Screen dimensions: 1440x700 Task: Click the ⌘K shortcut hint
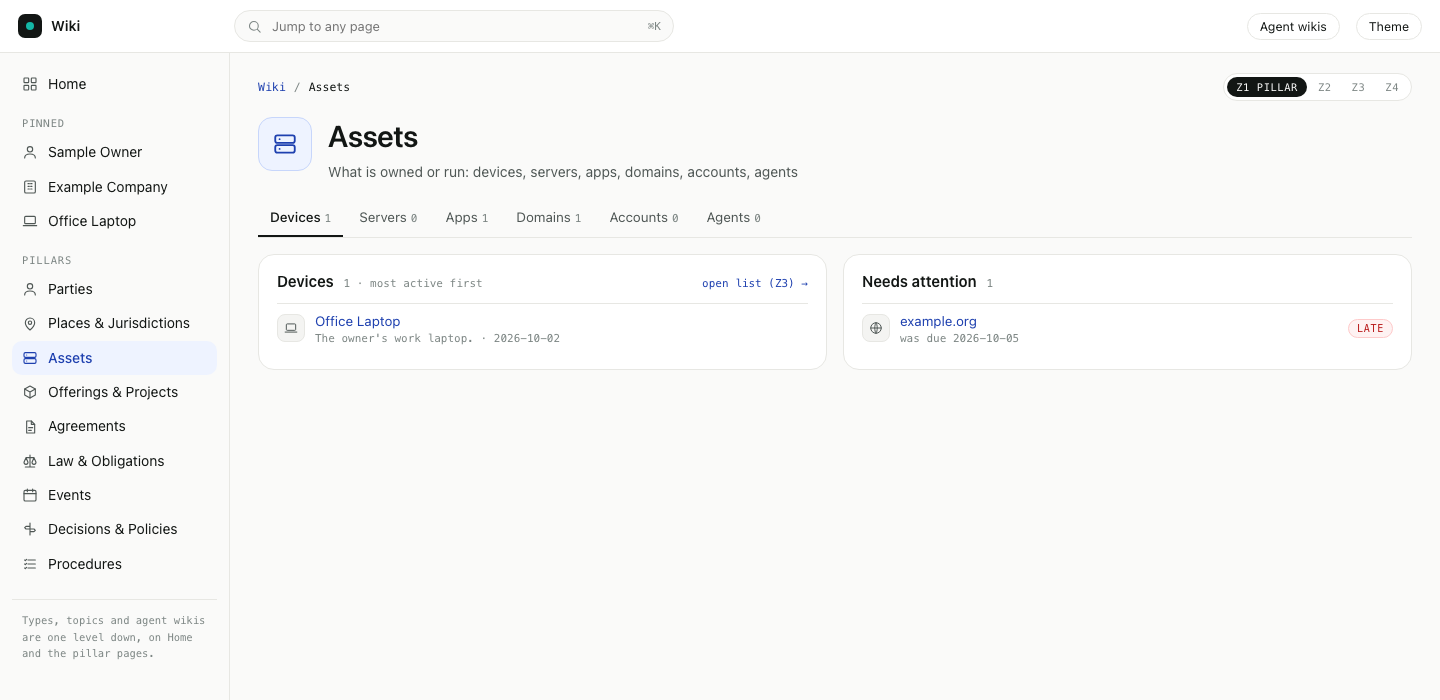click(x=654, y=27)
